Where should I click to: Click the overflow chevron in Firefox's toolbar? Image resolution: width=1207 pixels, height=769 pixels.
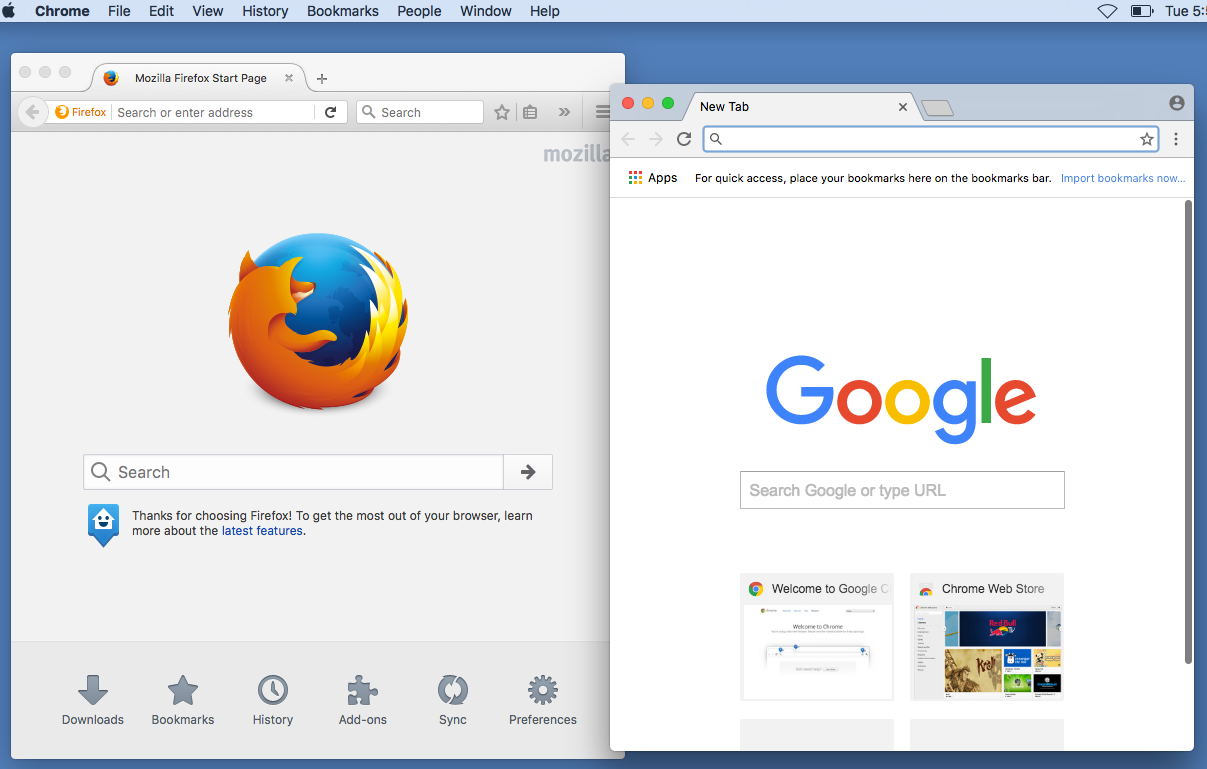click(x=564, y=111)
